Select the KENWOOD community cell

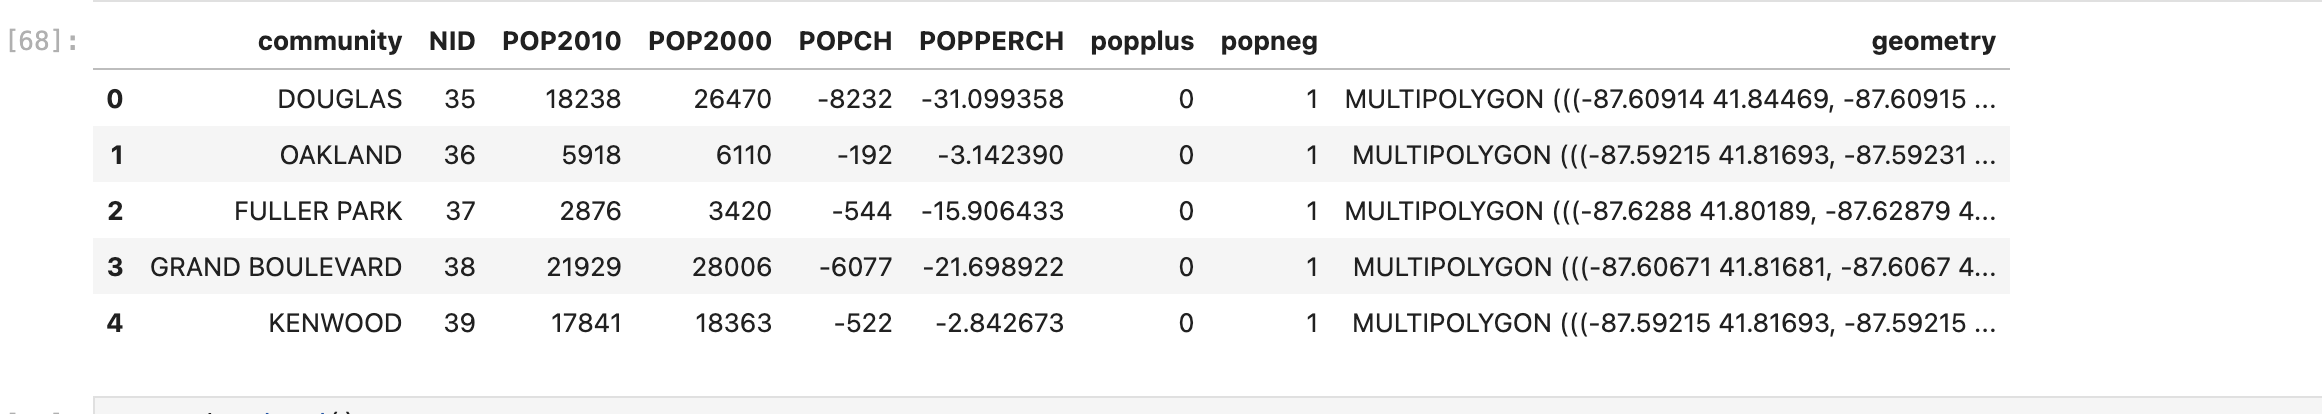coord(335,323)
